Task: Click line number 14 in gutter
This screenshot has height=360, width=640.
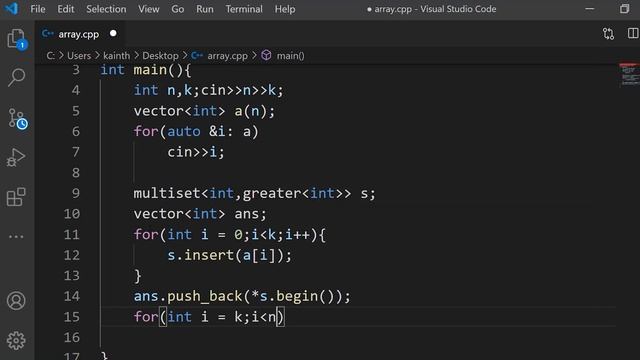Action: 72,296
